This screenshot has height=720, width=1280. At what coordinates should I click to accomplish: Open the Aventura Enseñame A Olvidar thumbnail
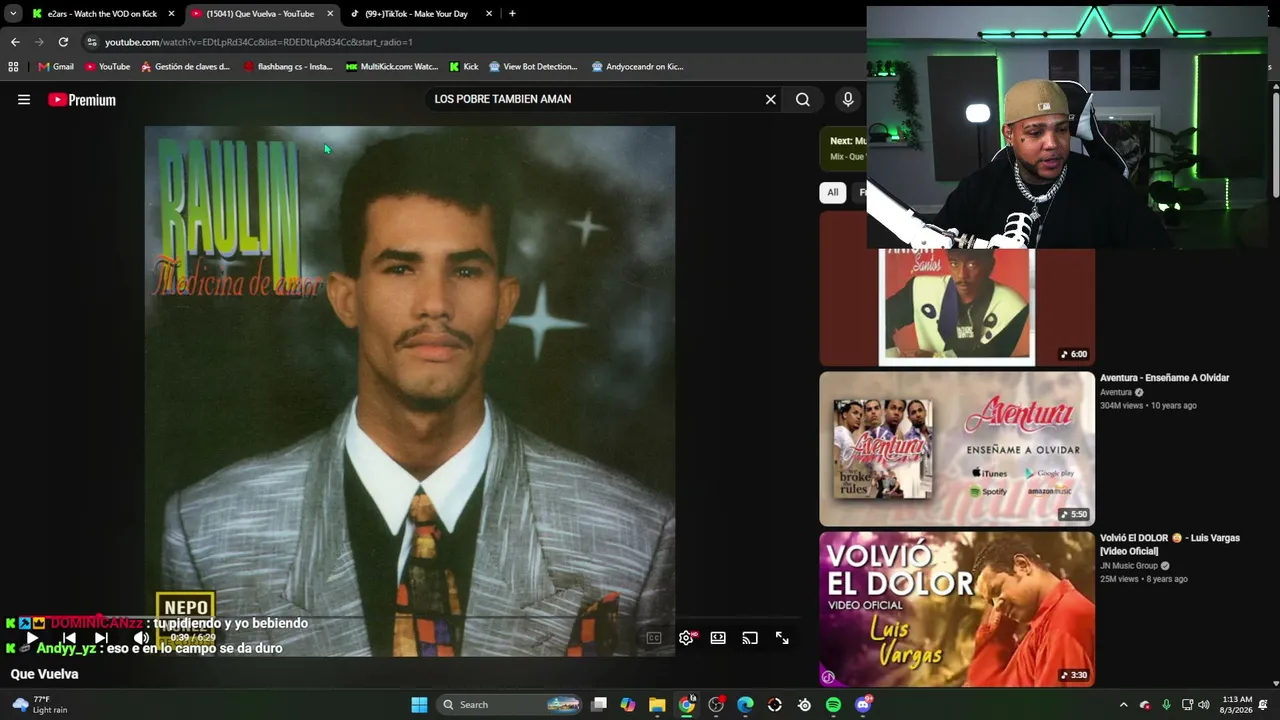pyautogui.click(x=957, y=449)
